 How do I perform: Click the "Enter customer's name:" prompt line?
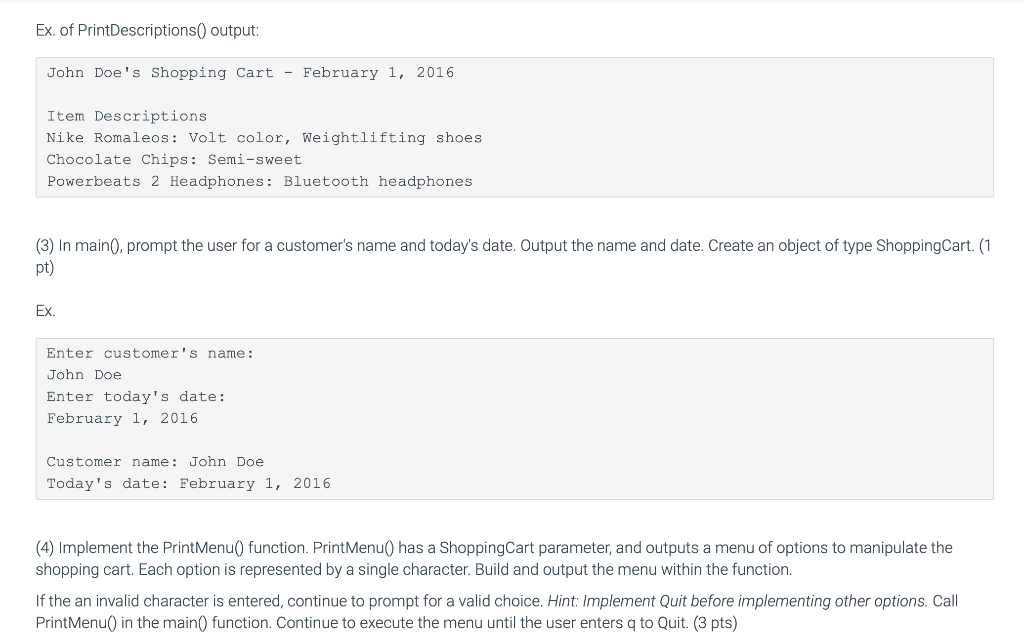click(x=150, y=353)
